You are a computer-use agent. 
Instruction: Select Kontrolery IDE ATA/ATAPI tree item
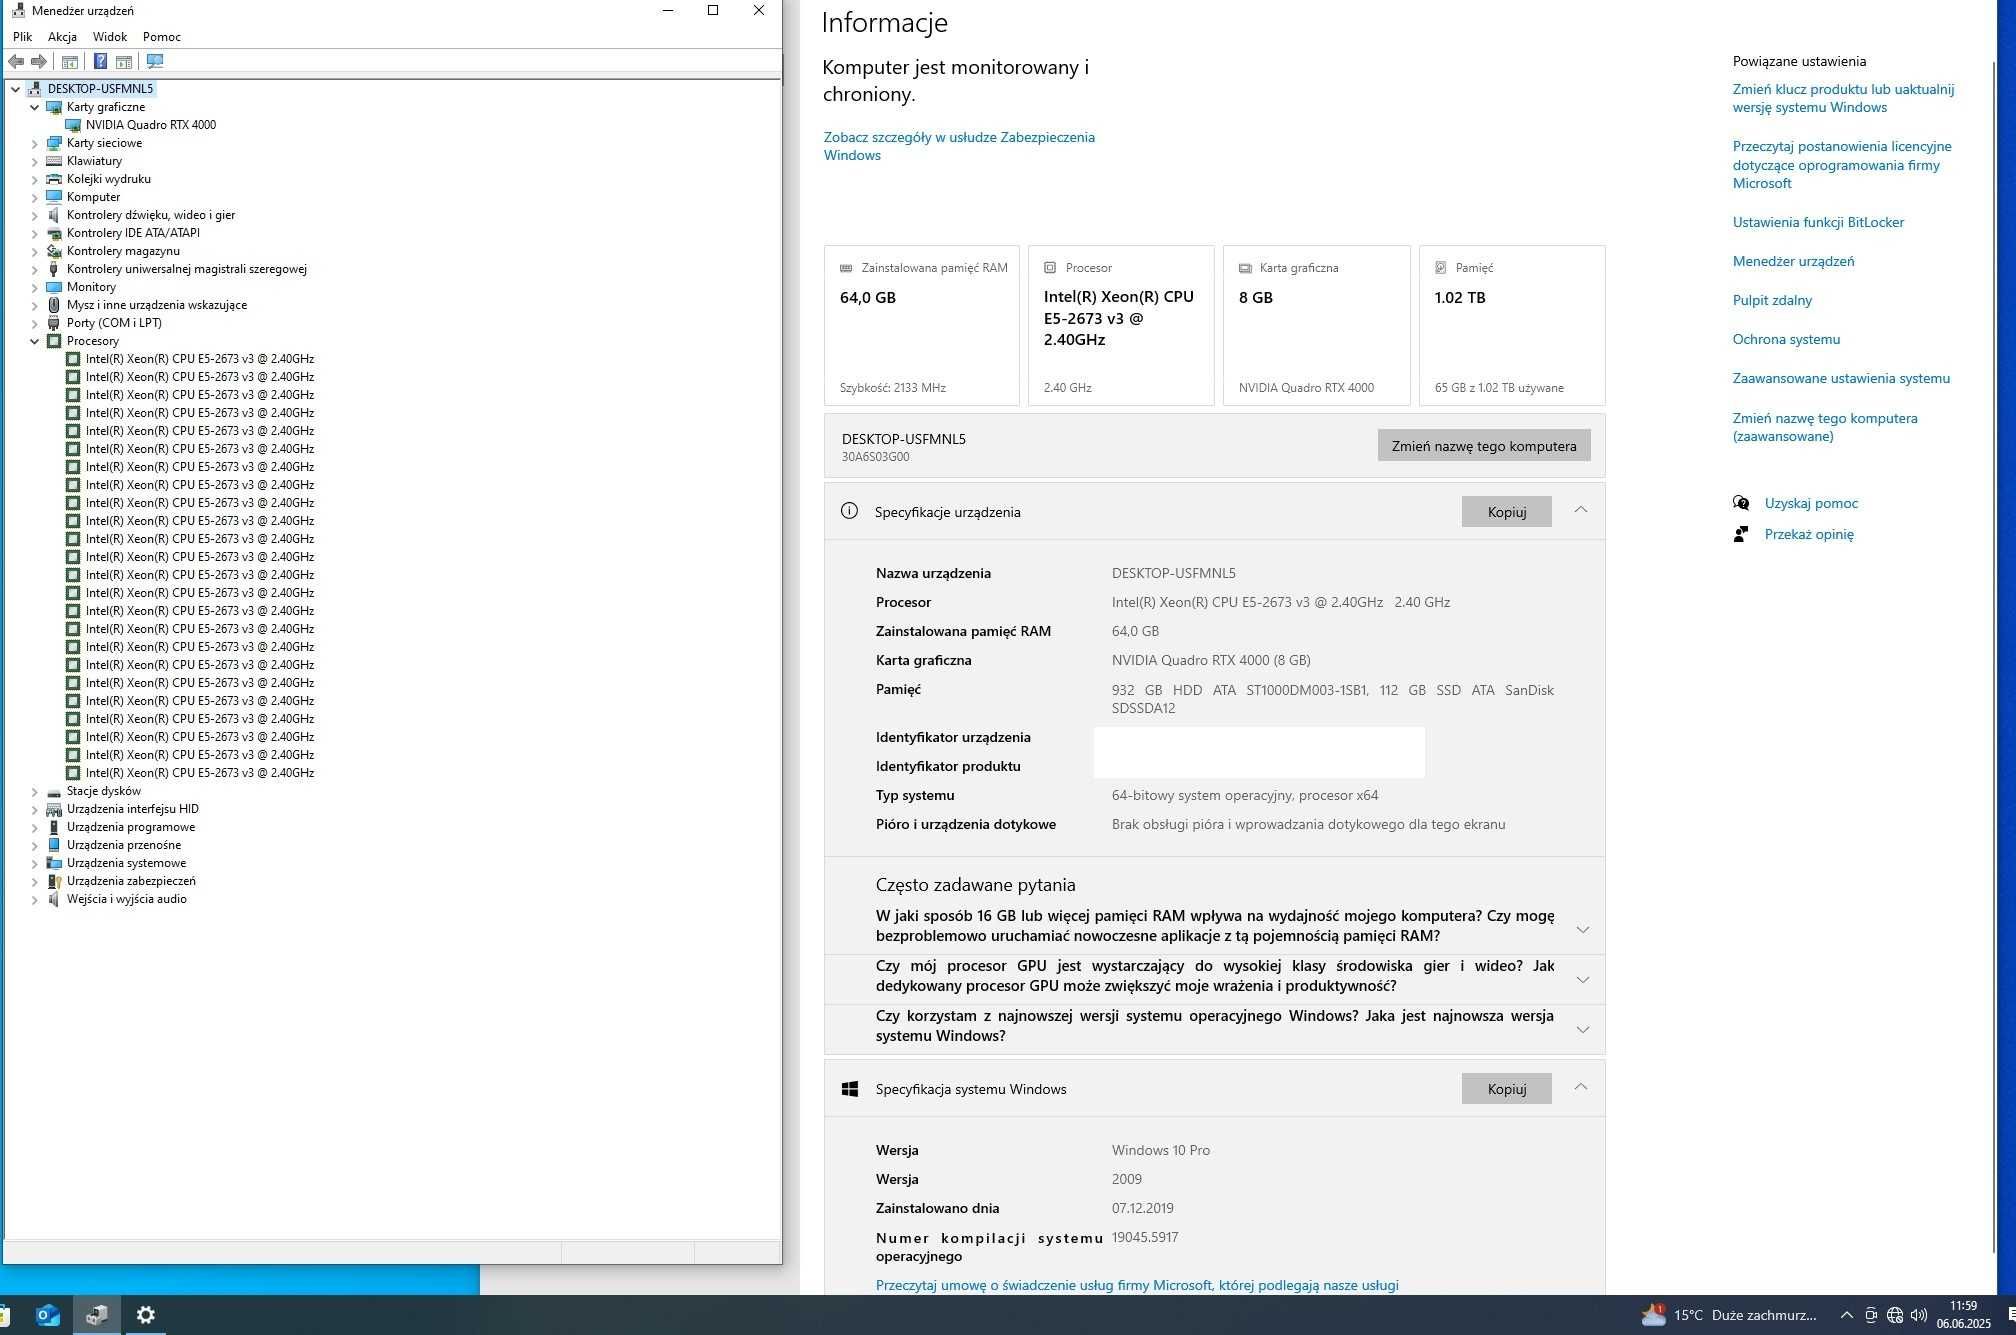[x=133, y=233]
